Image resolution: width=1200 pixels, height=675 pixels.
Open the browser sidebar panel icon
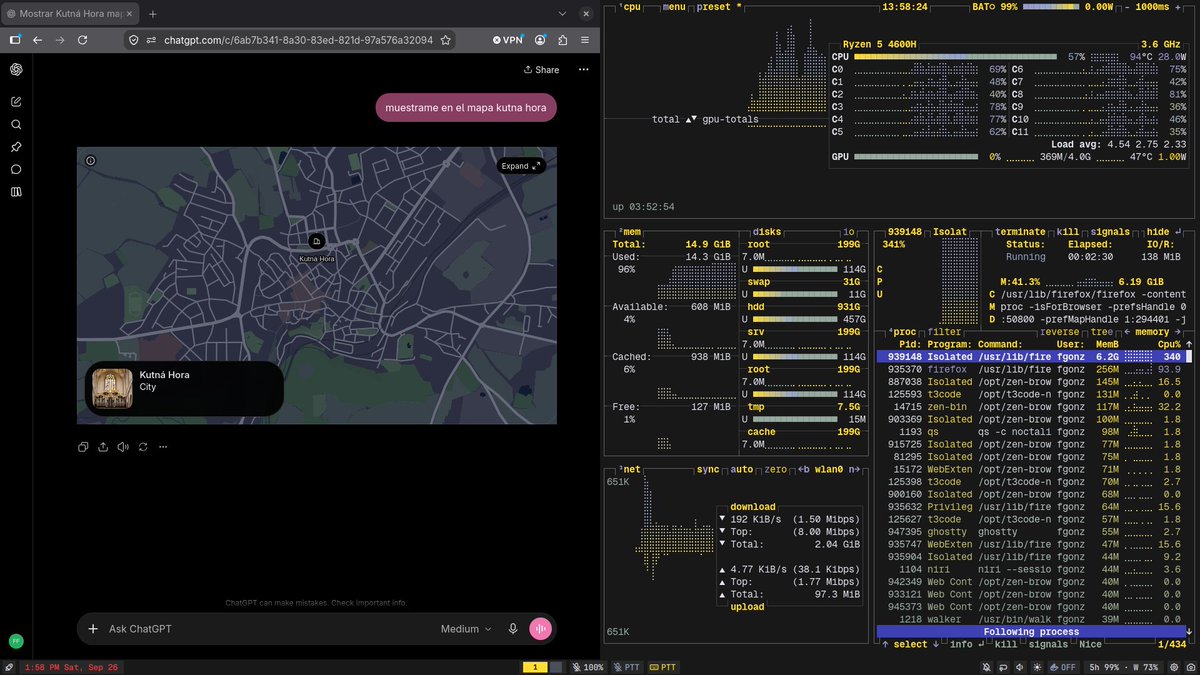tap(14, 40)
